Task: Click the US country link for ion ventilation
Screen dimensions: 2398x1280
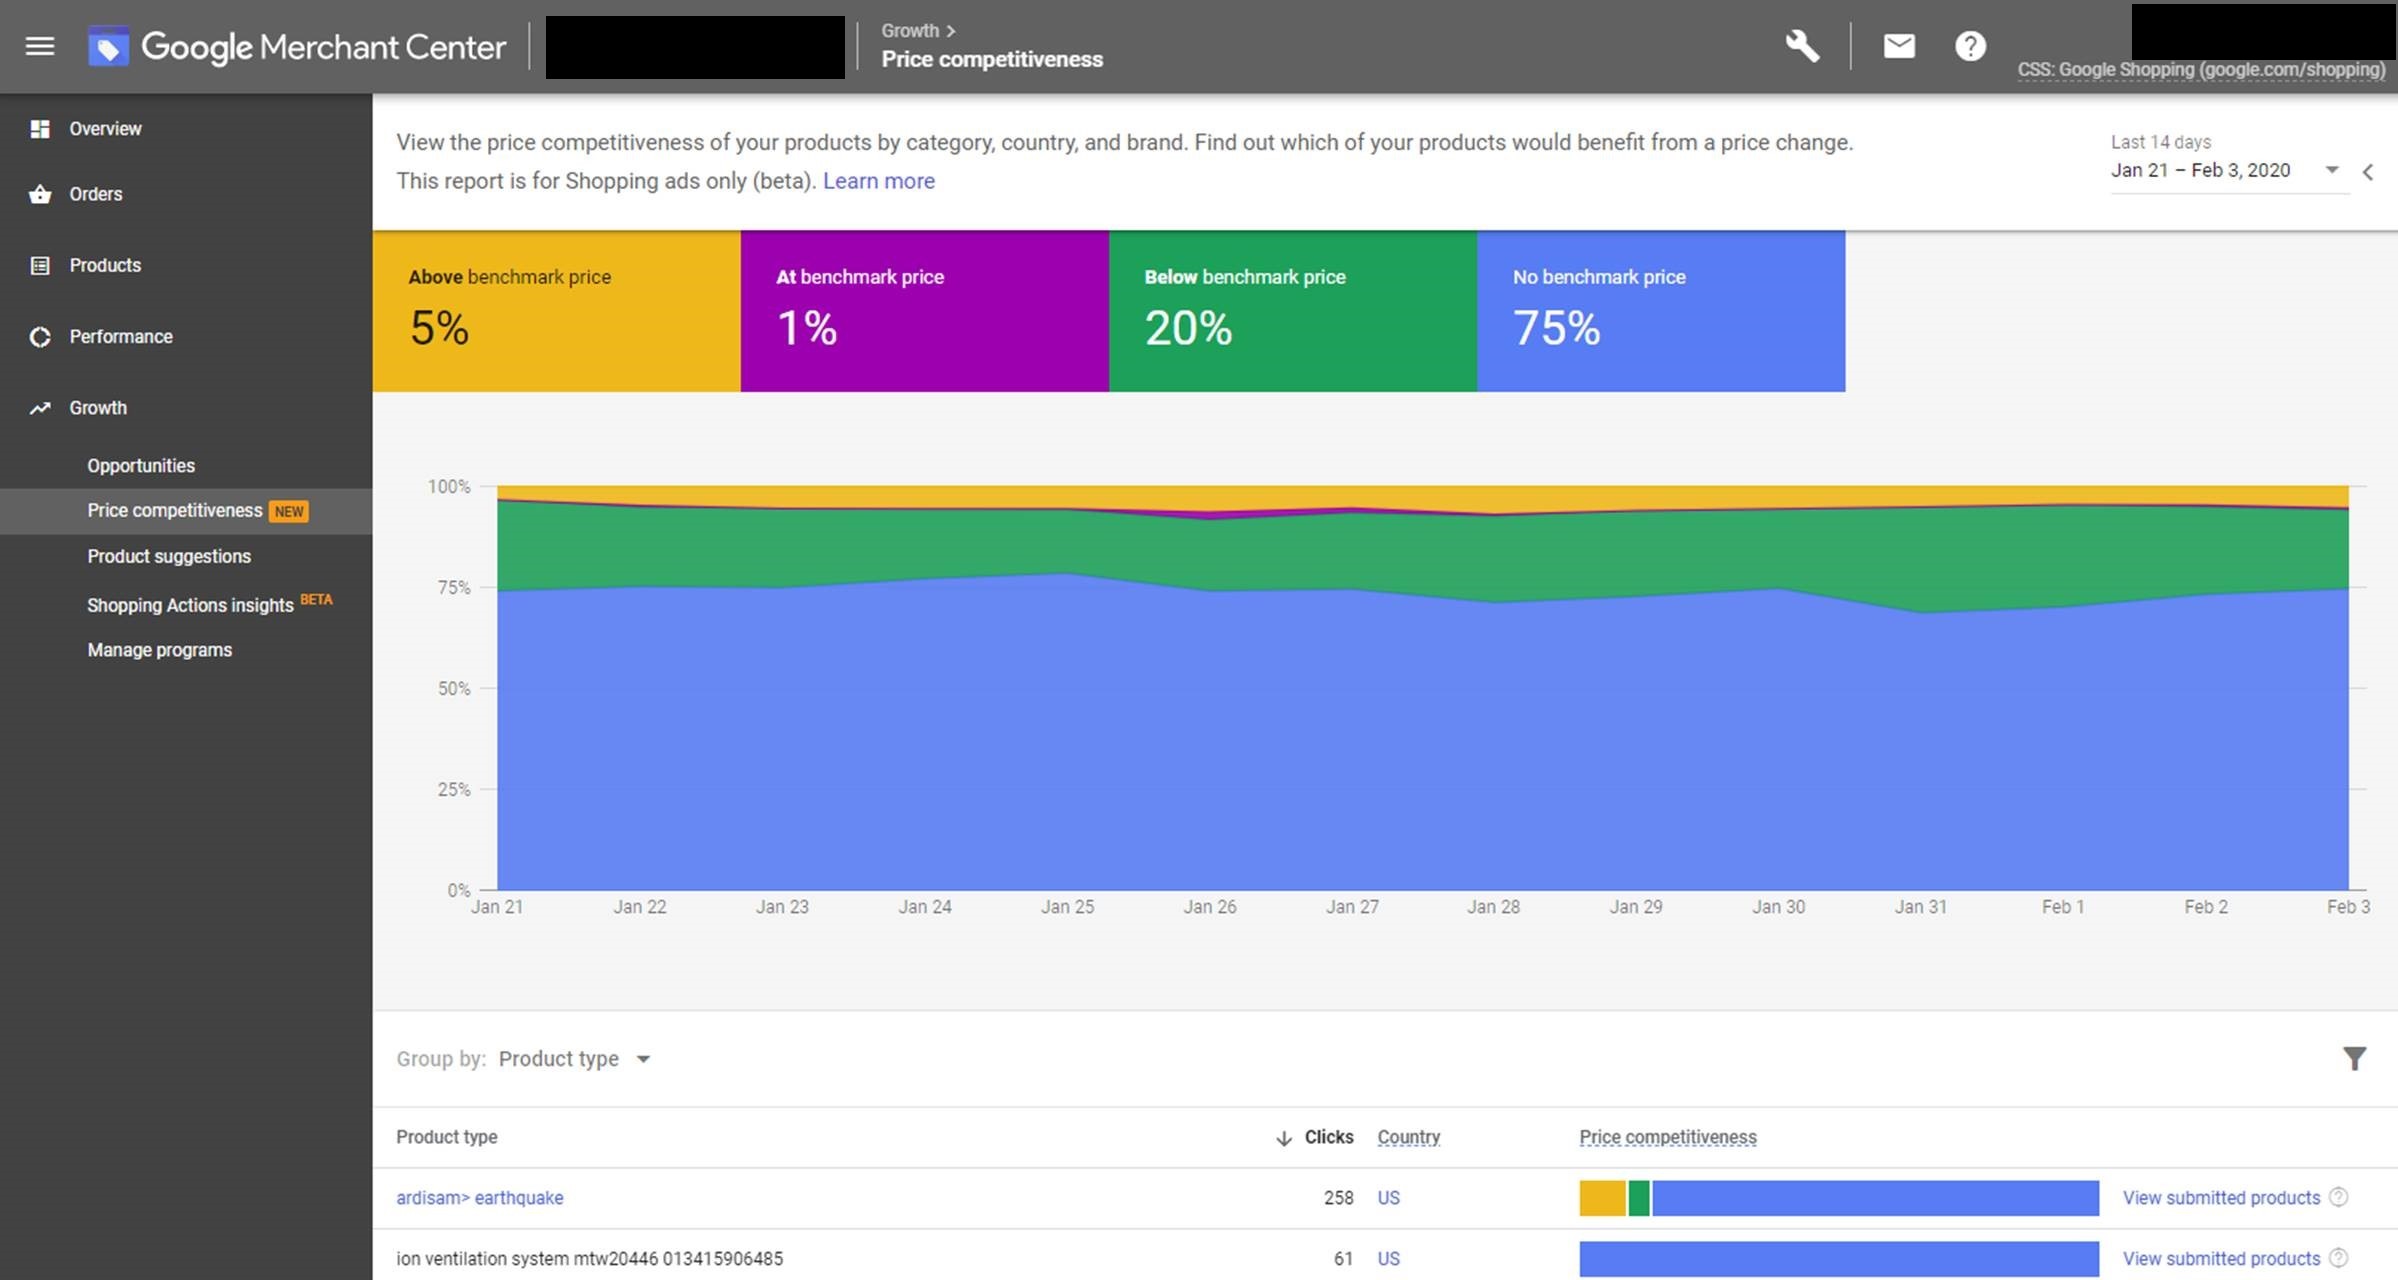Action: [x=1388, y=1258]
